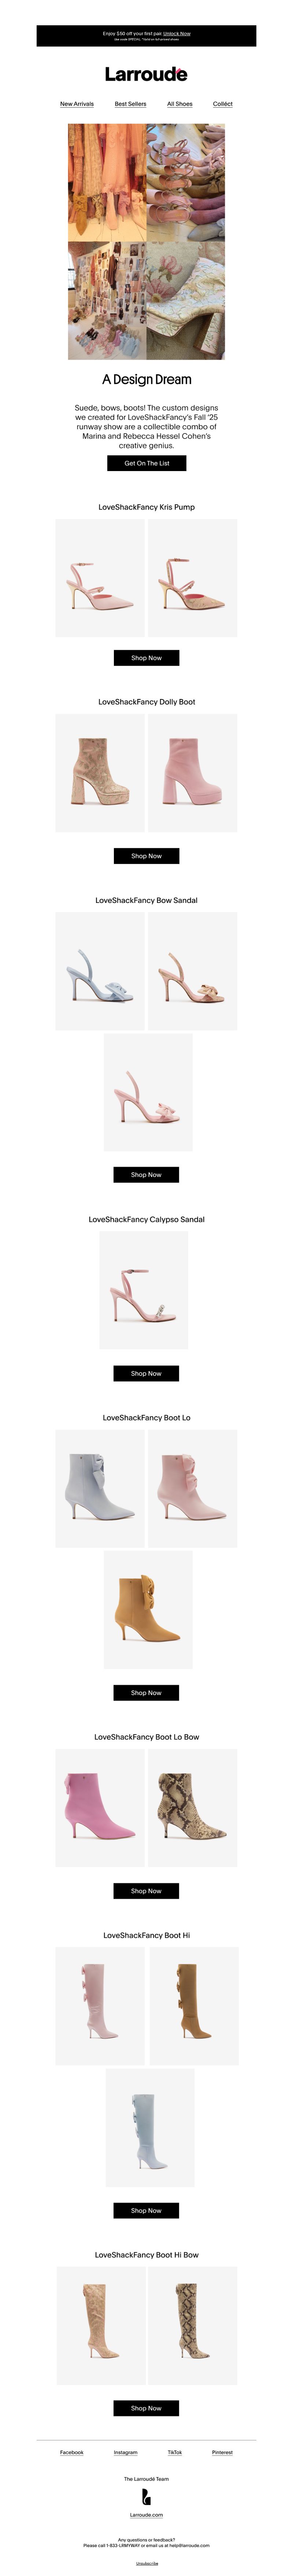This screenshot has width=293, height=2576.
Task: Click Shop Now under Dolly Boot
Action: tap(146, 856)
